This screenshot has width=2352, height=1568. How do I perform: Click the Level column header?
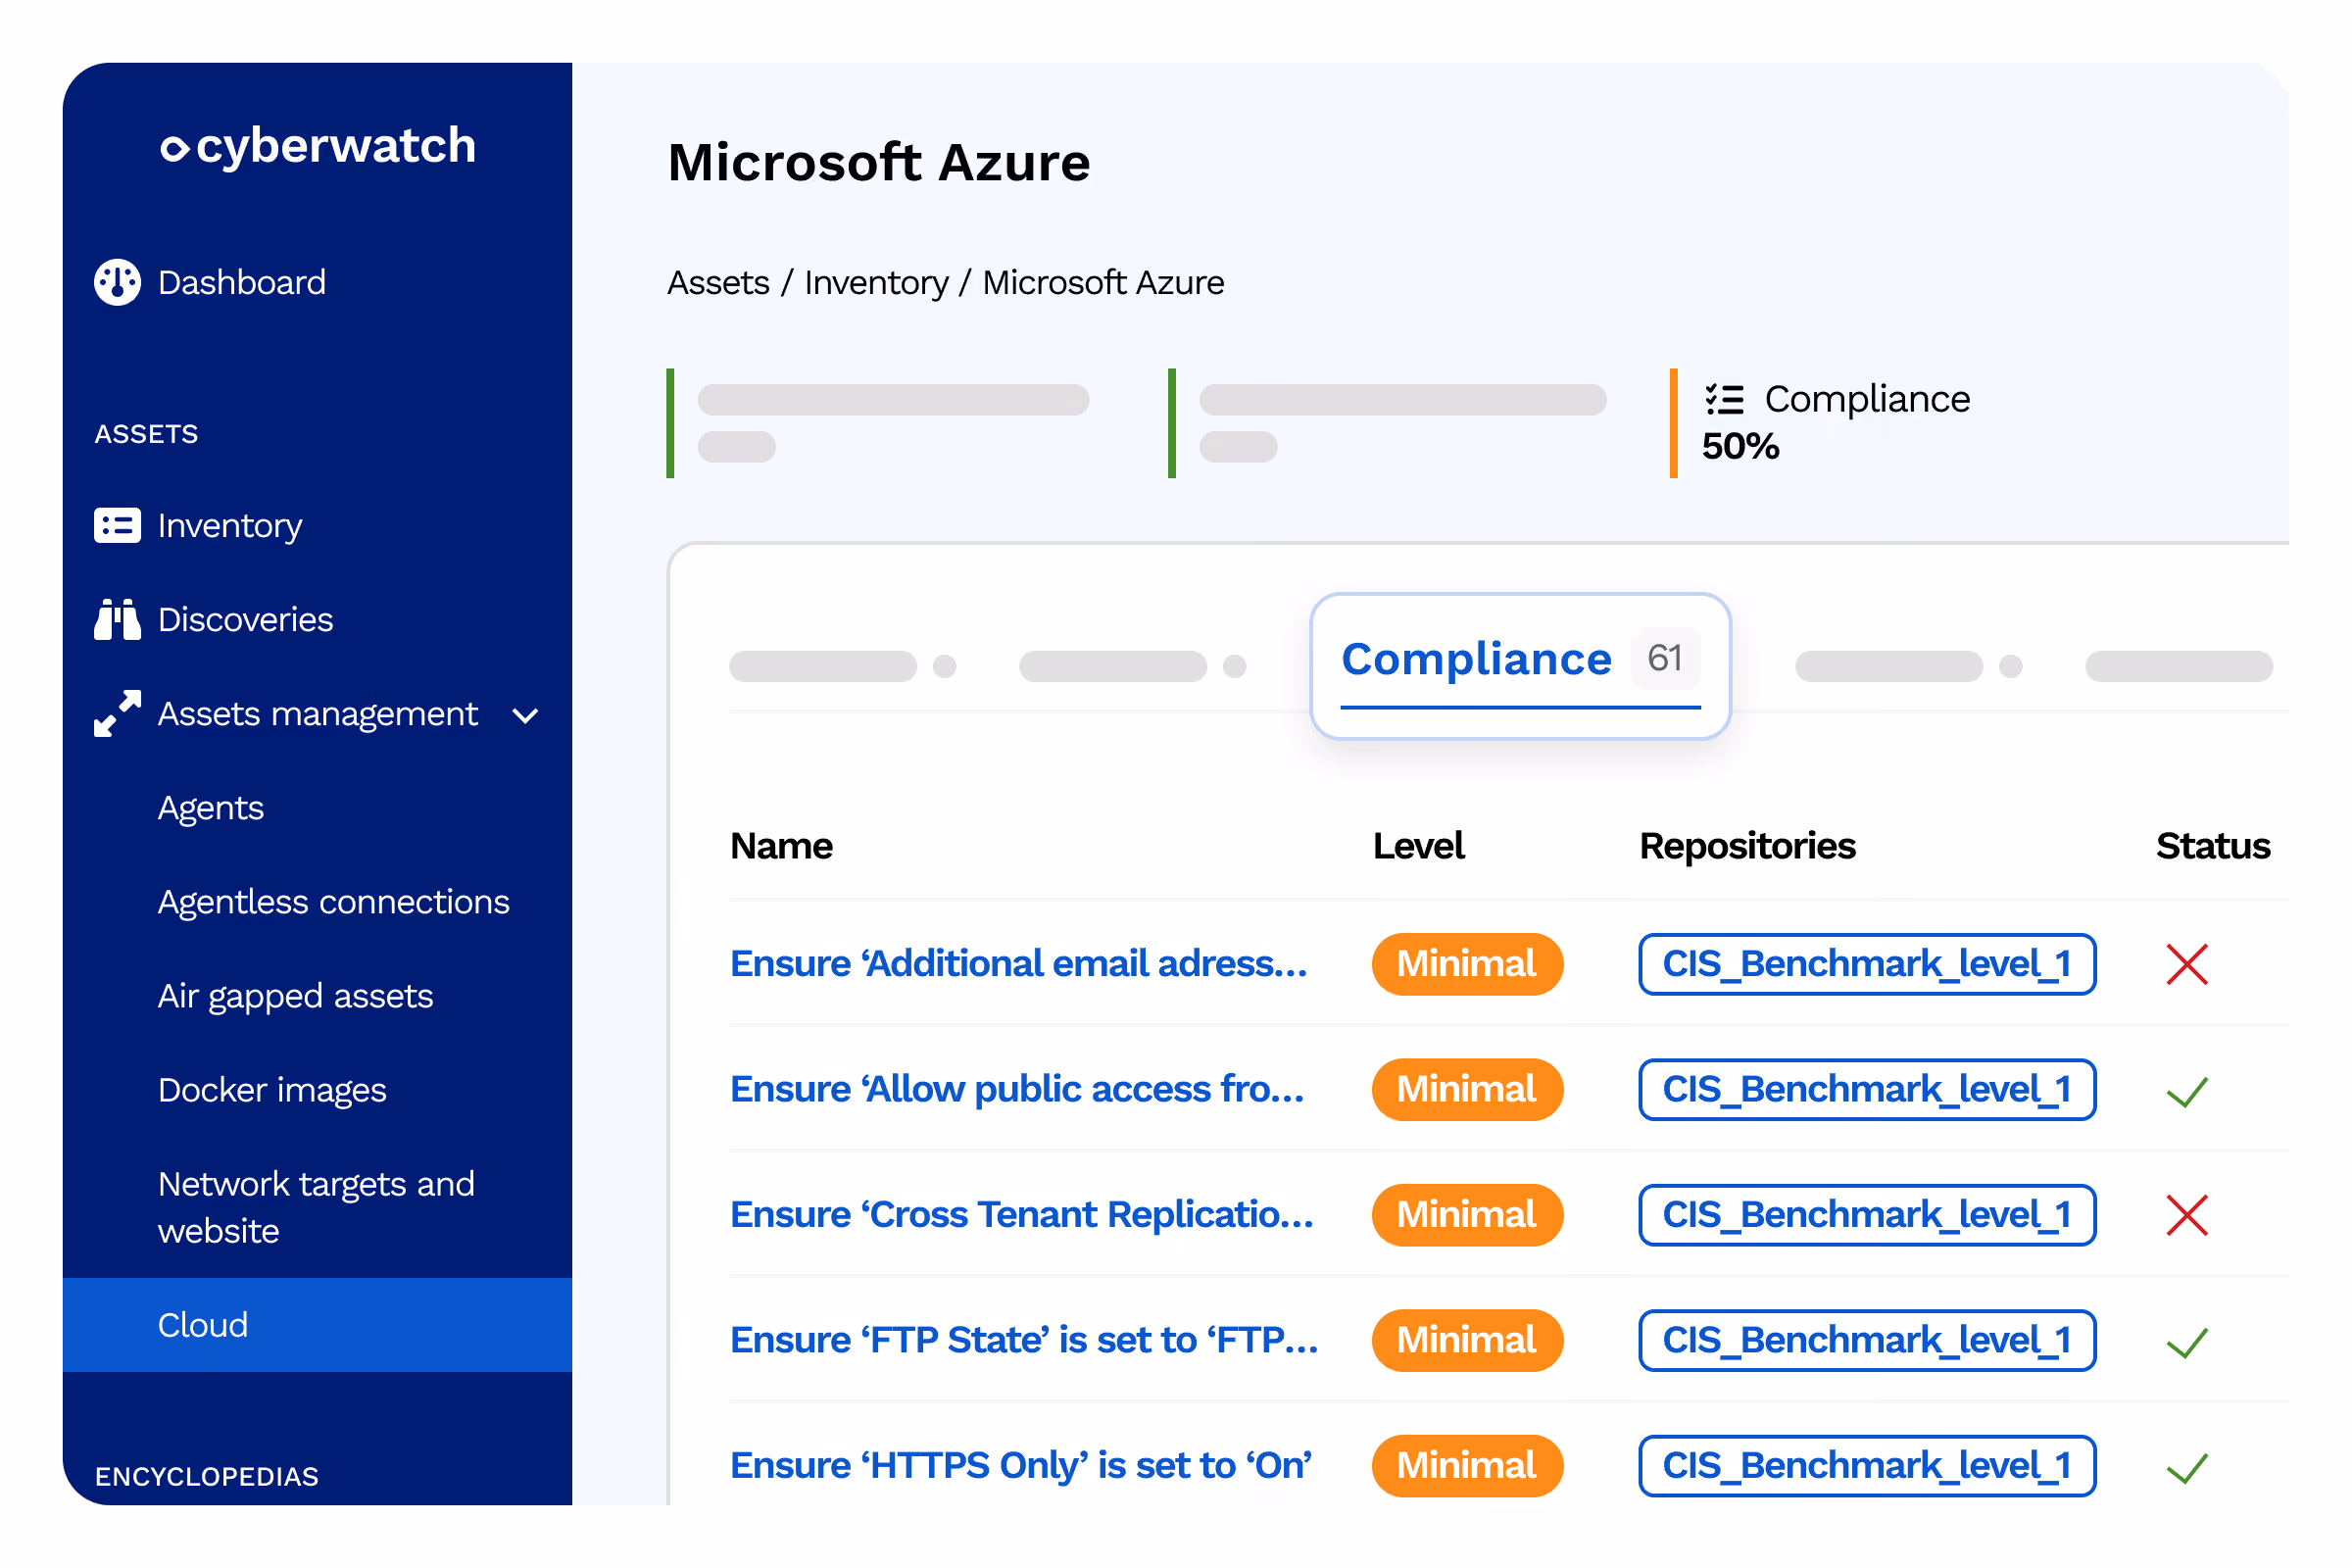click(1418, 846)
